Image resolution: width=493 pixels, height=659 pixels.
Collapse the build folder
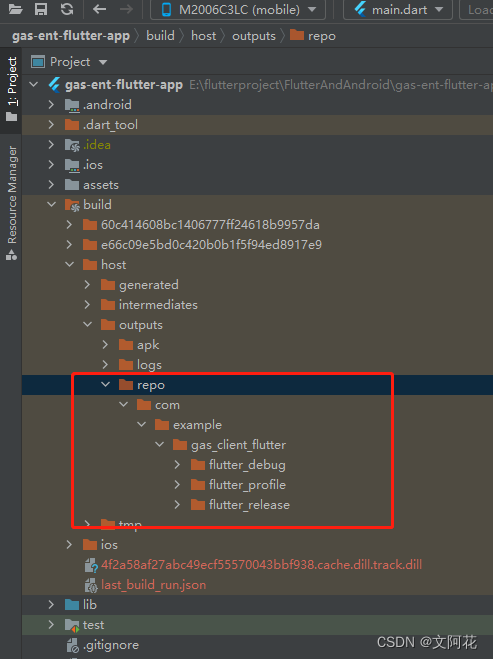coord(51,204)
